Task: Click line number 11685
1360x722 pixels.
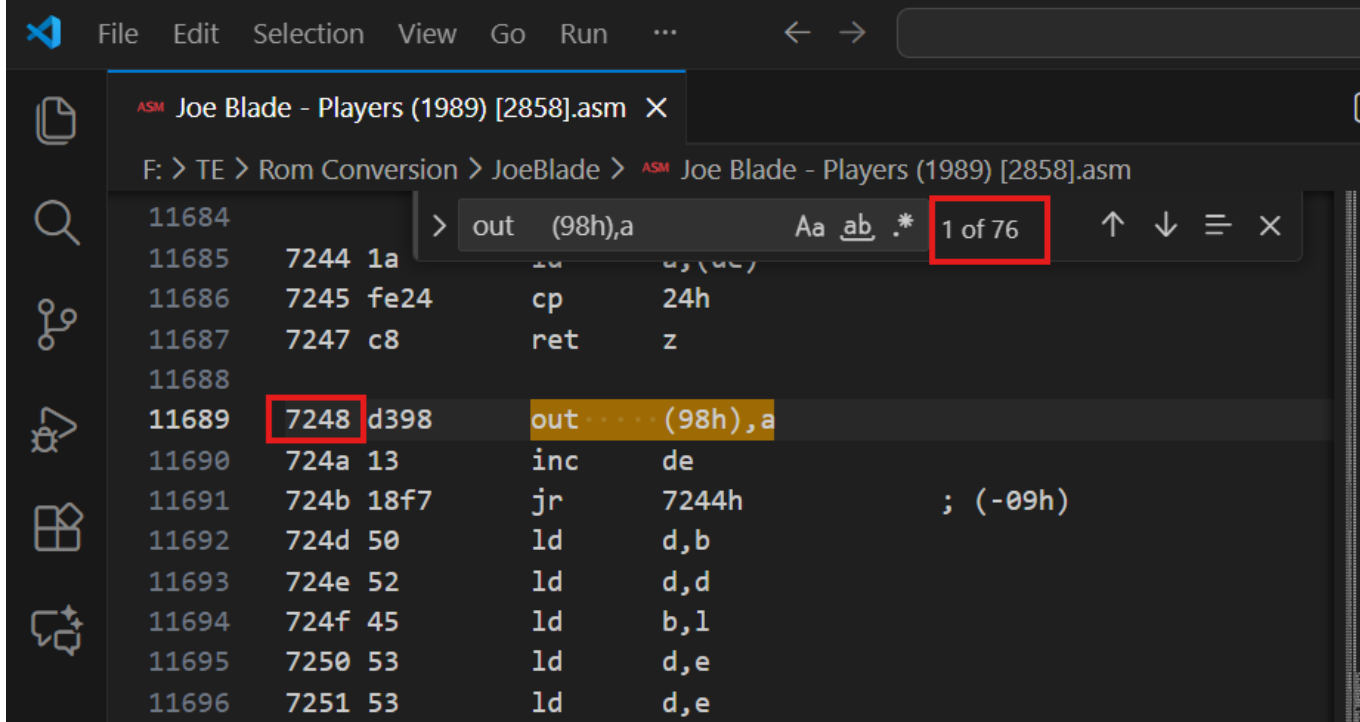Action: [189, 258]
